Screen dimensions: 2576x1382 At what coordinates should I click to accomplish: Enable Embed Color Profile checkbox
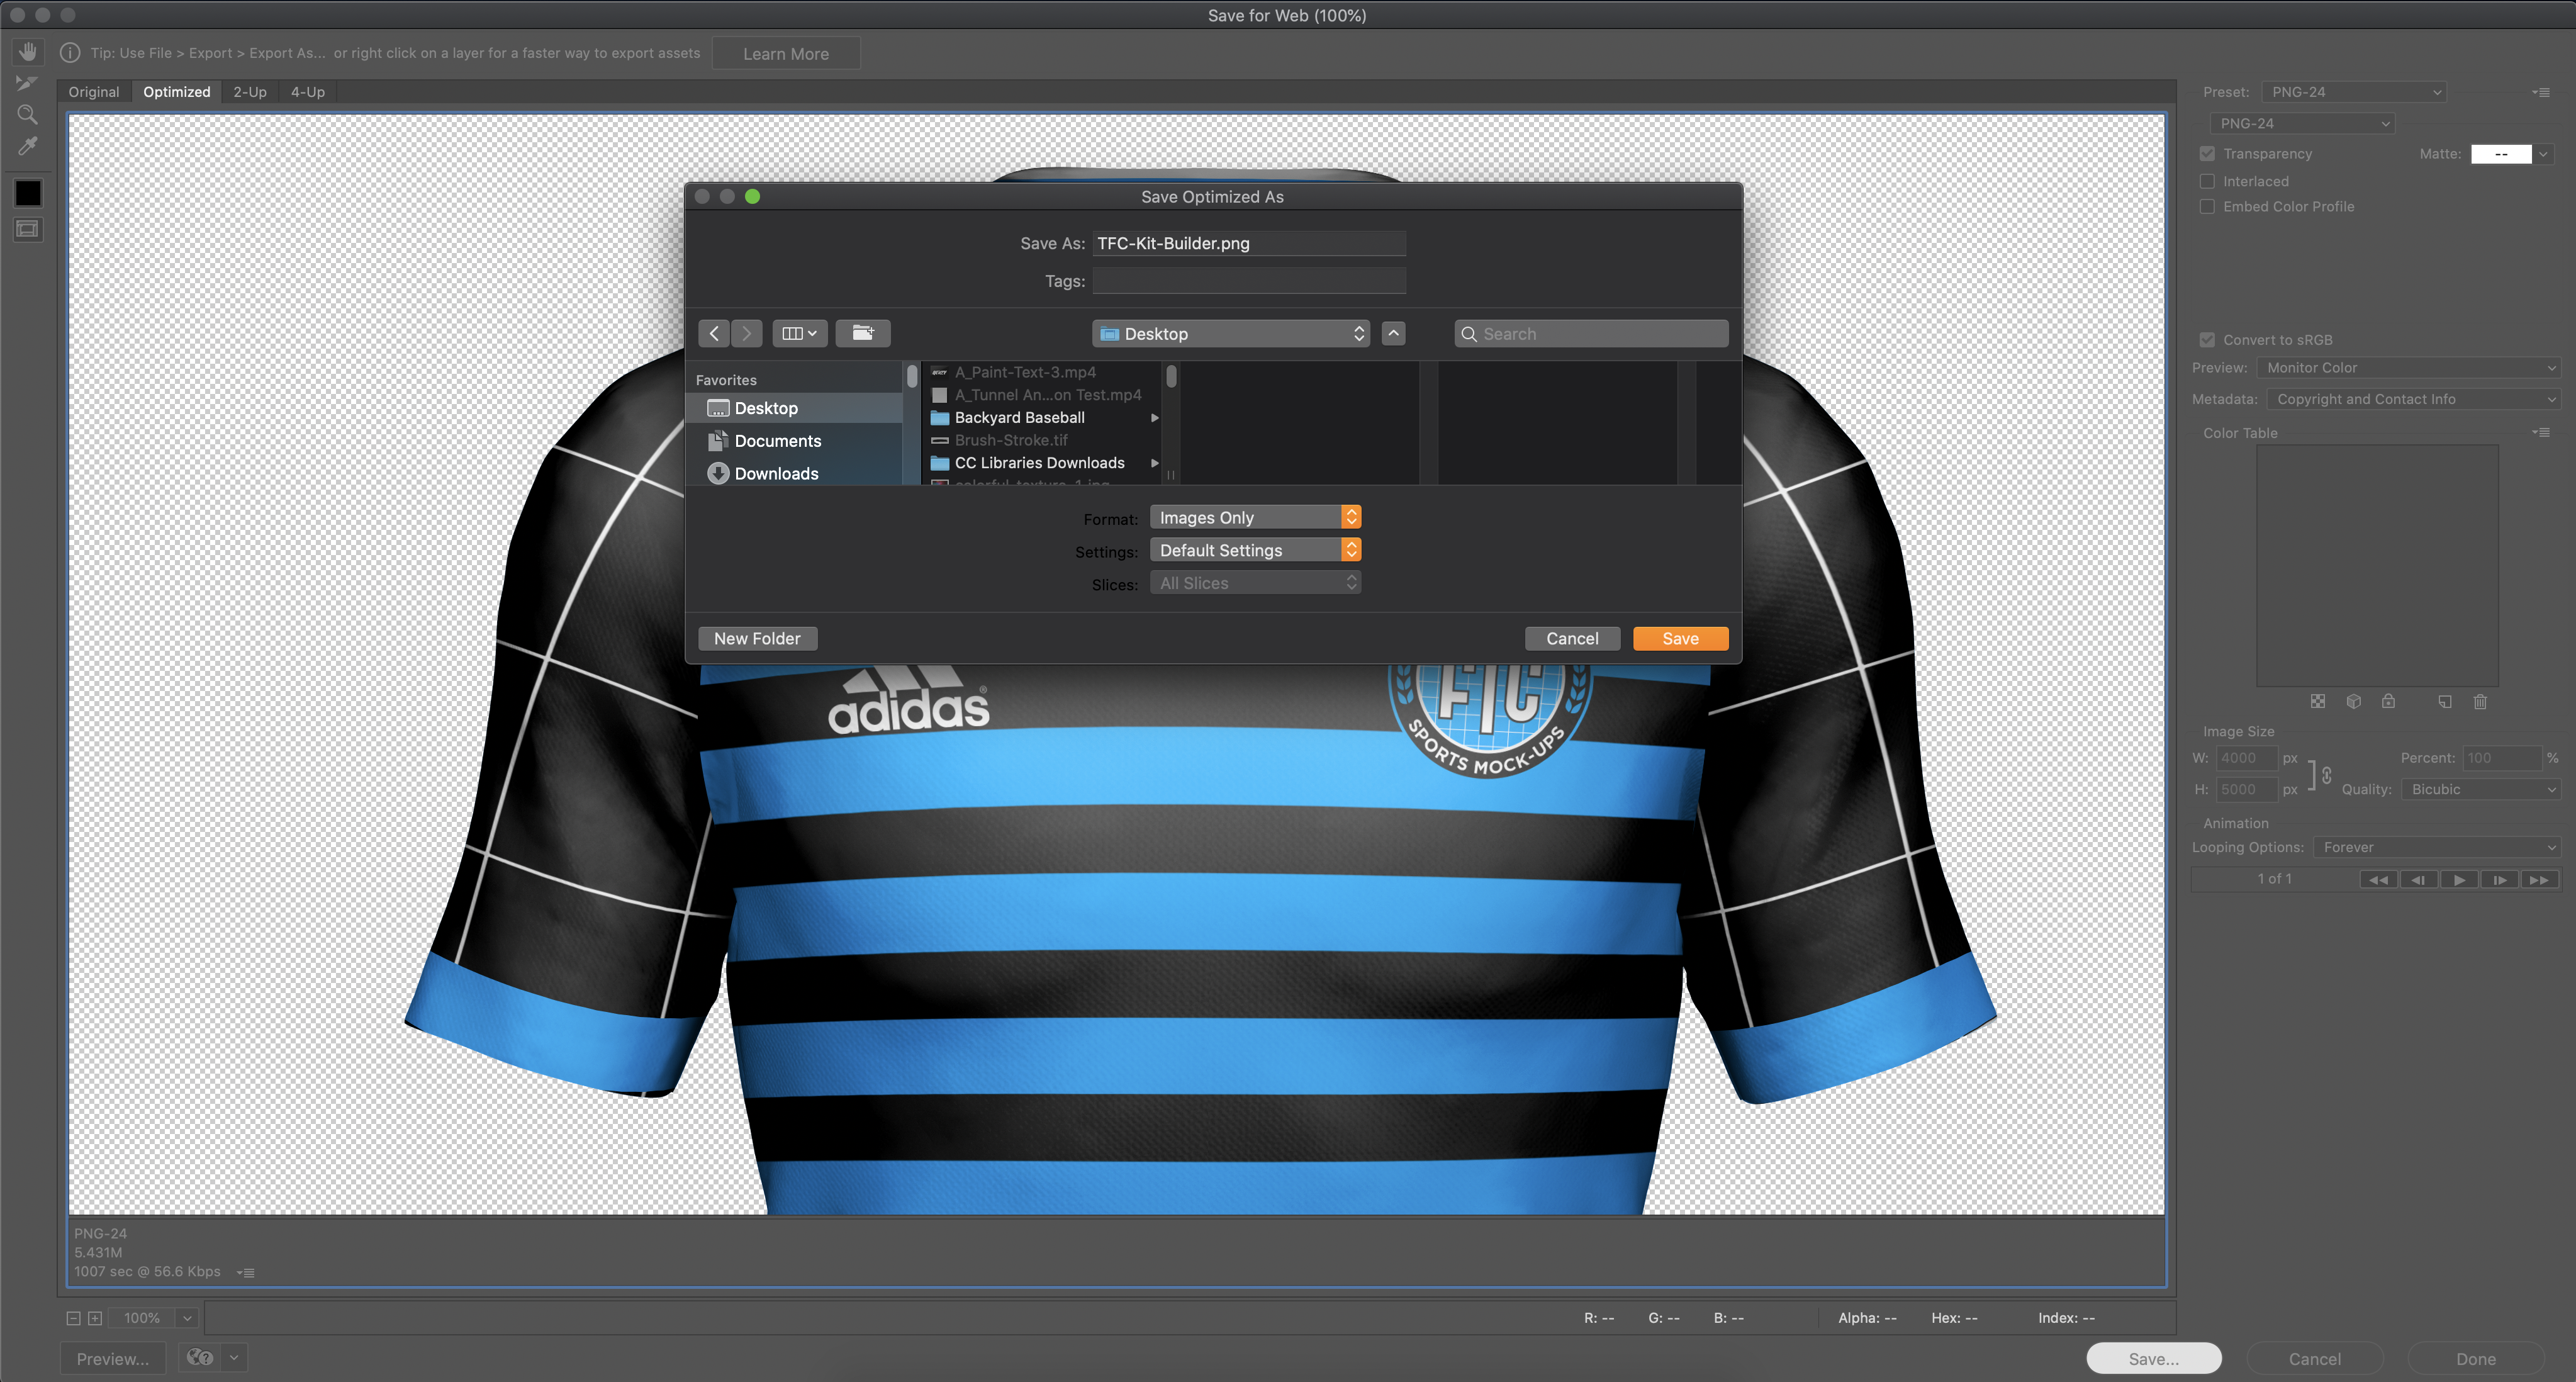pyautogui.click(x=2207, y=206)
